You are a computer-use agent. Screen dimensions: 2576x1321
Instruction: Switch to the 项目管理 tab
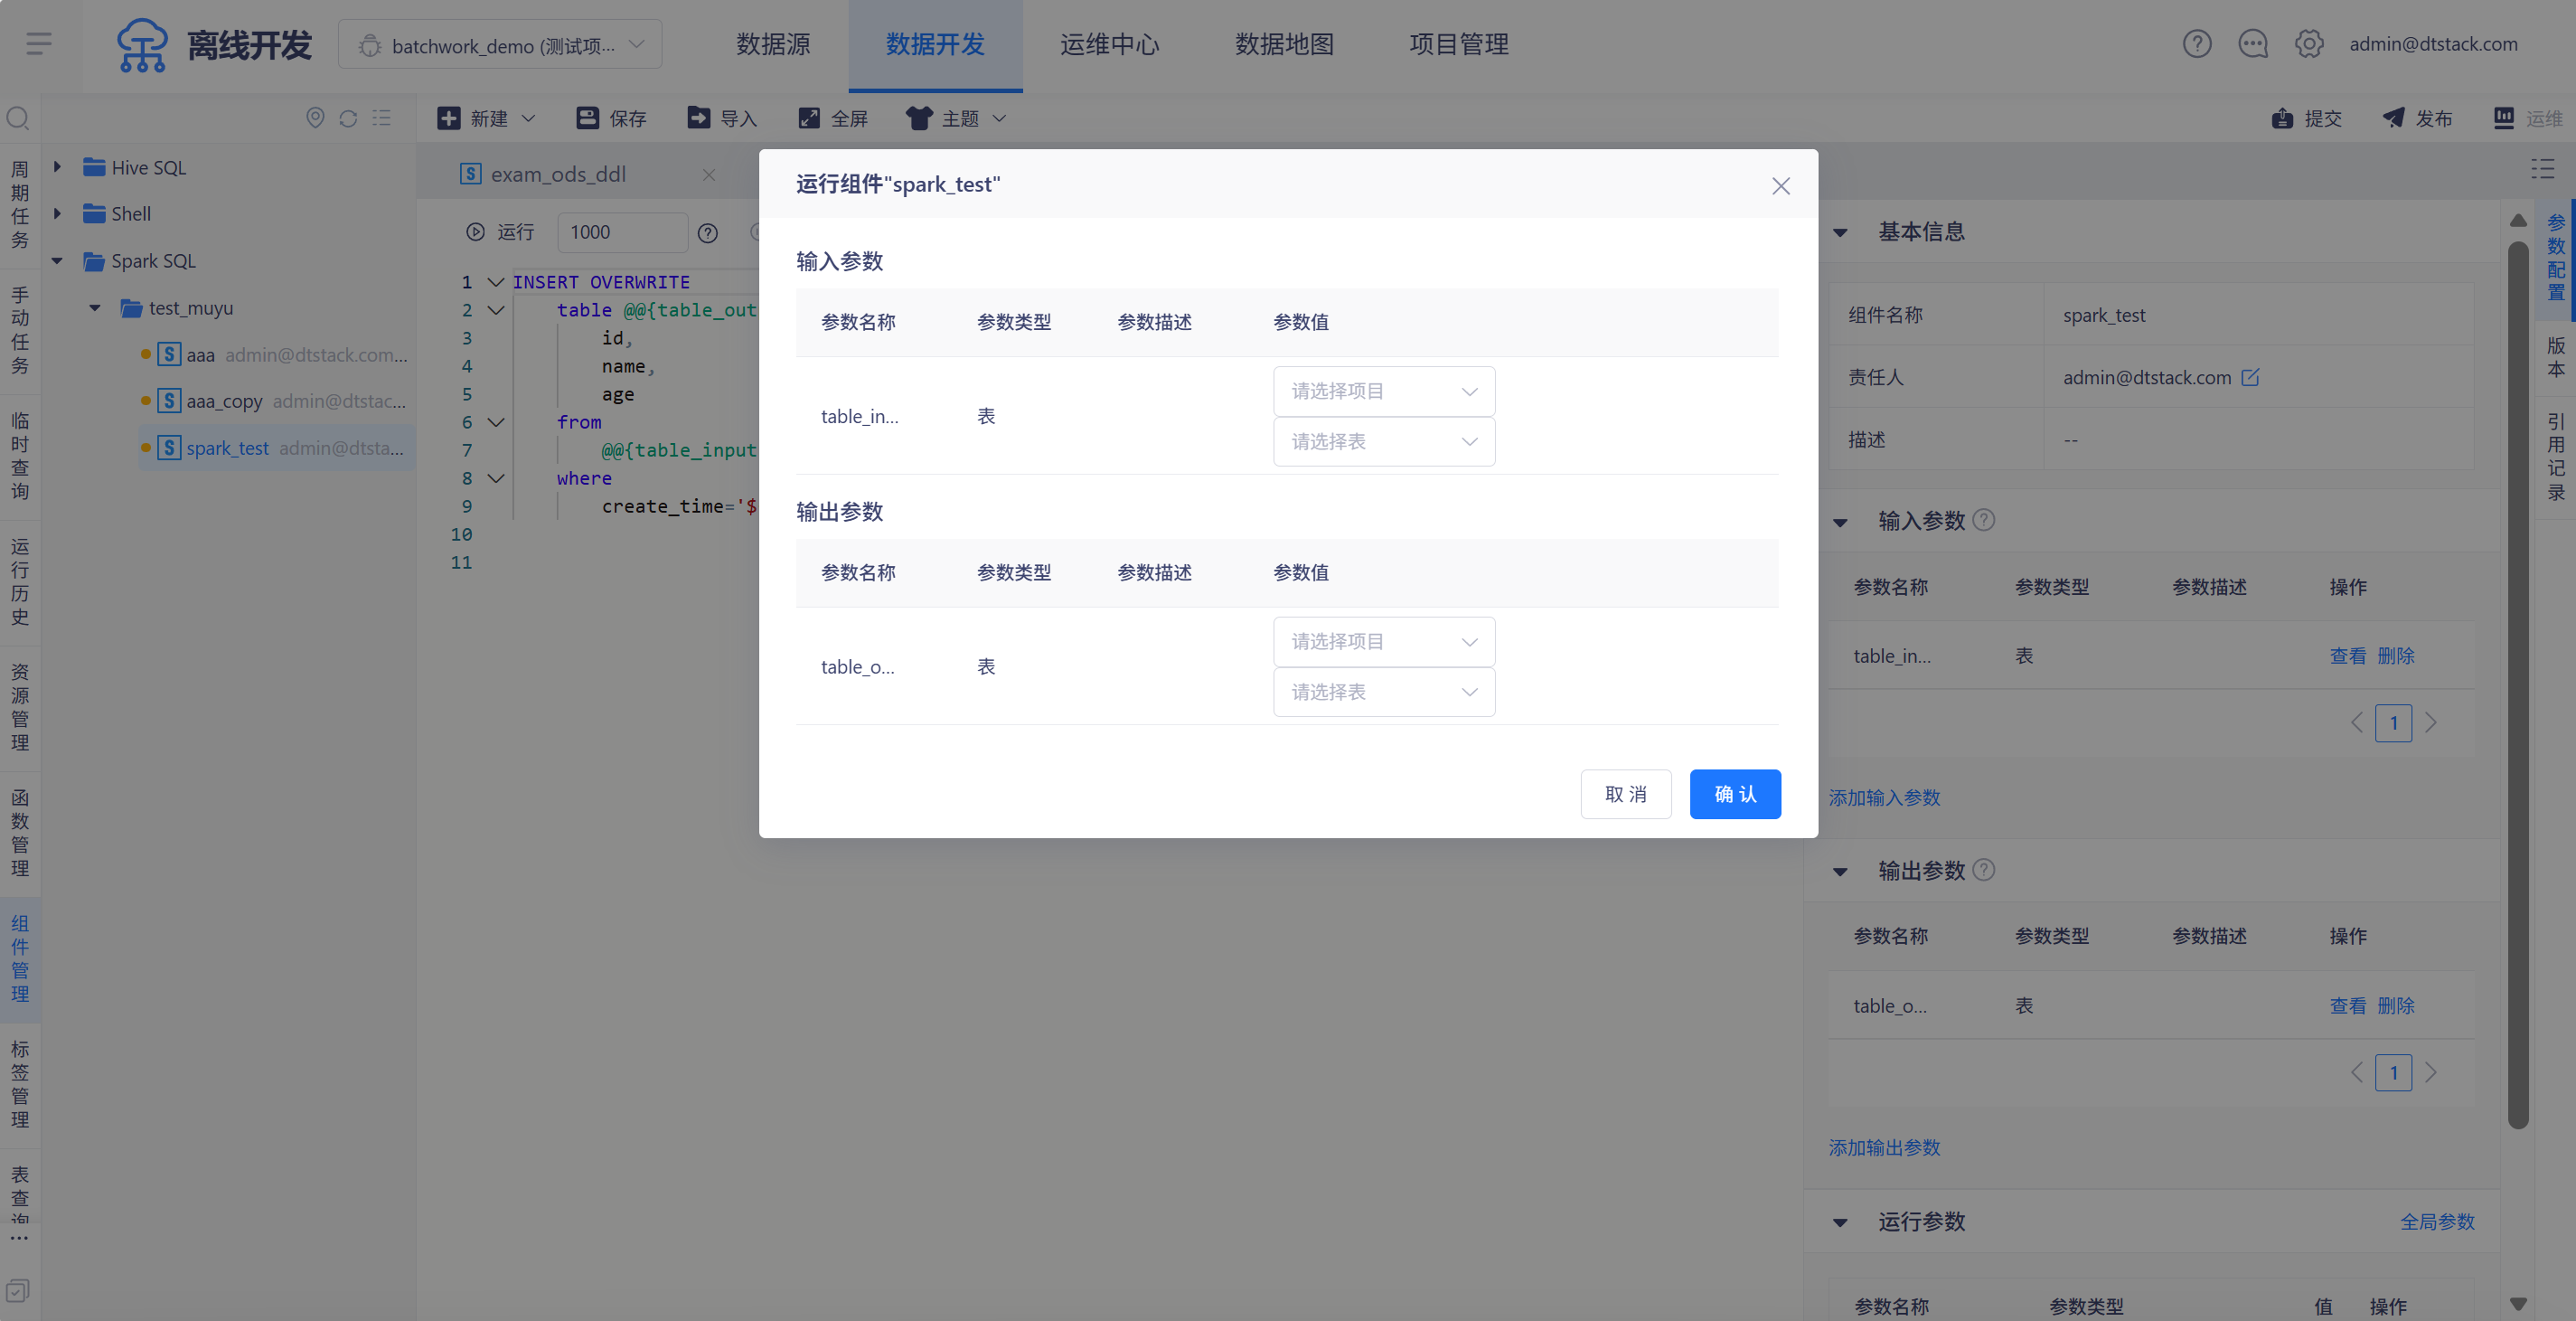click(x=1459, y=45)
